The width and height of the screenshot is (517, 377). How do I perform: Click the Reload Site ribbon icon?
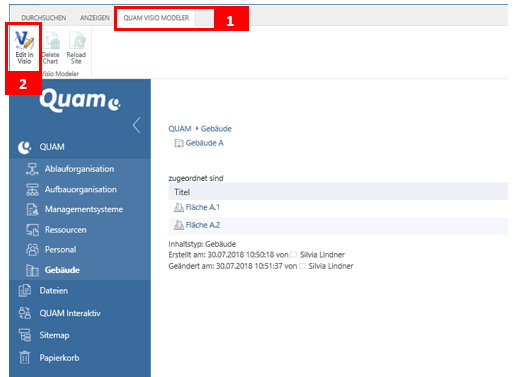(77, 41)
